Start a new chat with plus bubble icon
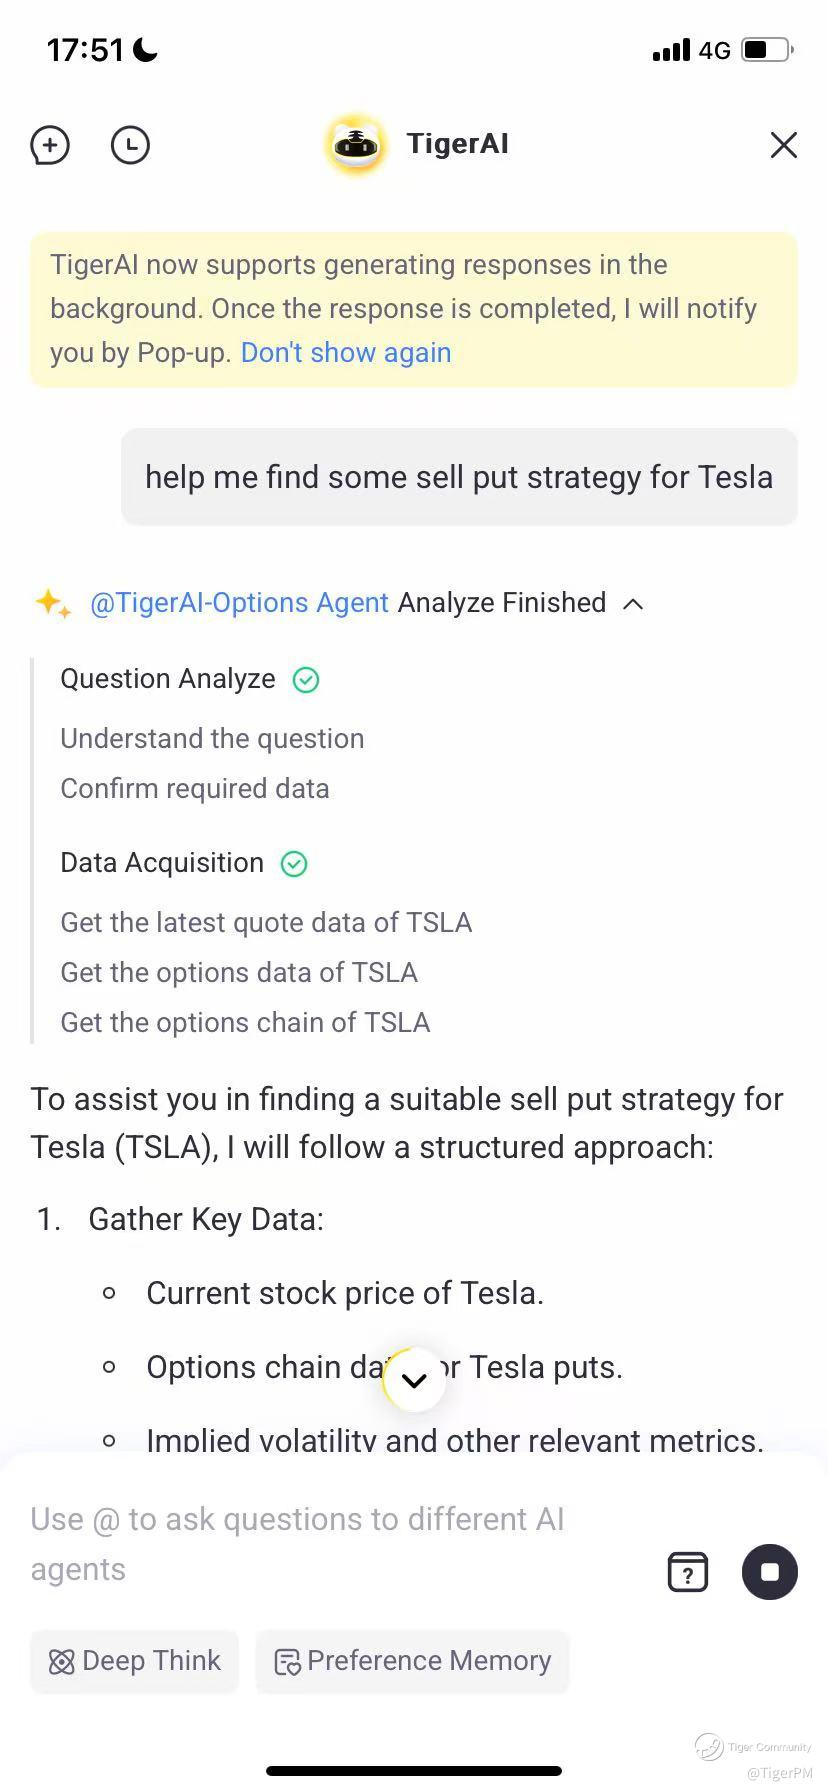The image size is (828, 1792). tap(50, 145)
